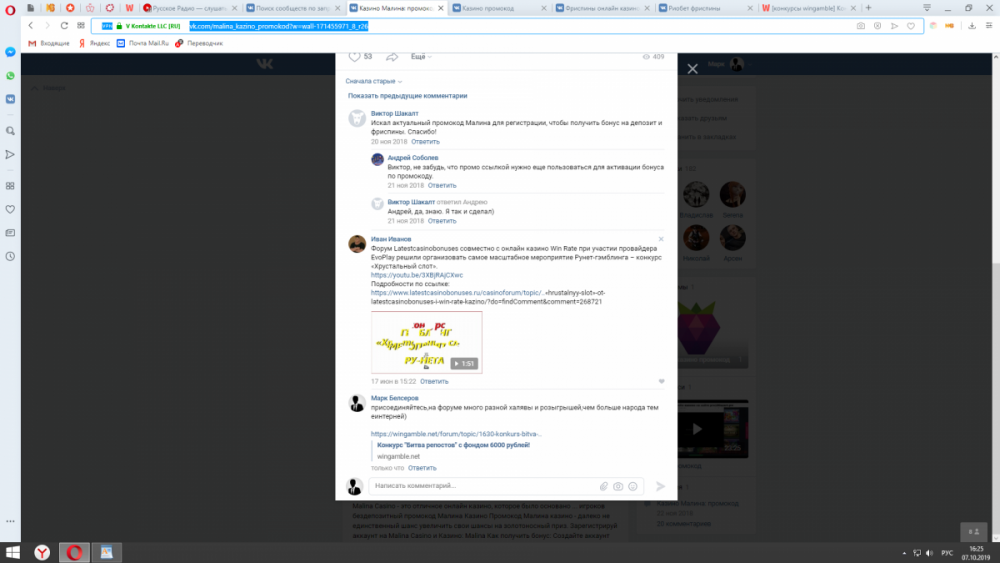The height and width of the screenshot is (563, 1000).
Task: Open VK messenger in Opera sidebar
Action: [x=10, y=99]
